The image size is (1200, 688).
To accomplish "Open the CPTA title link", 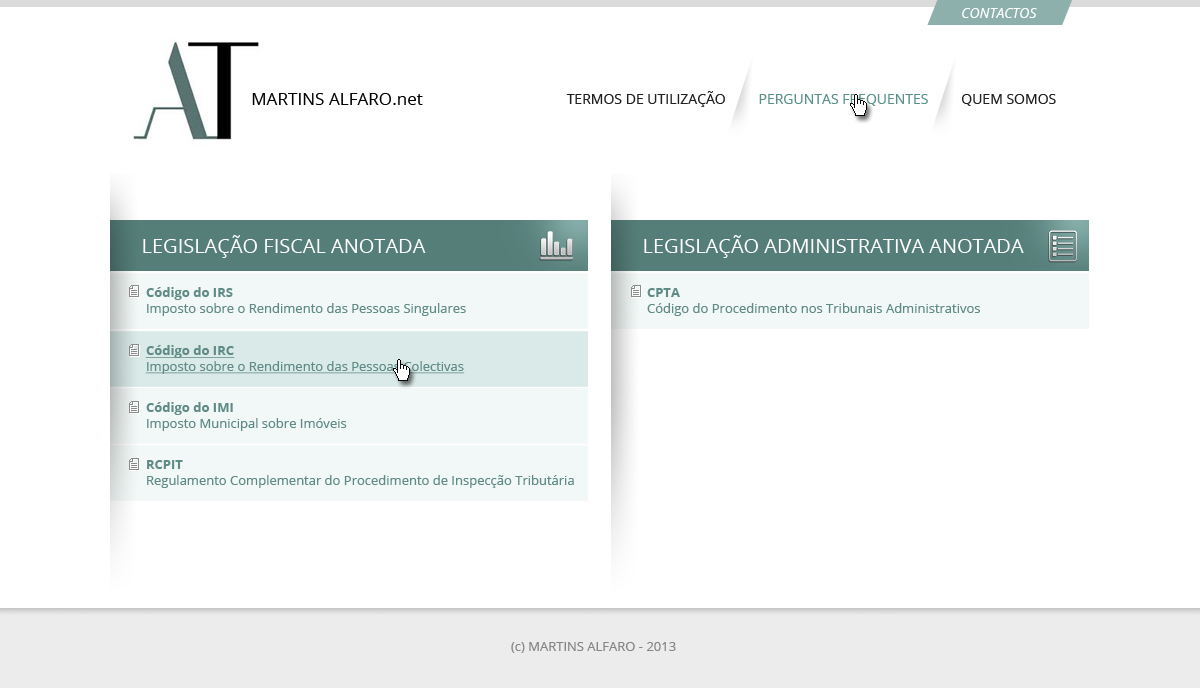I will coord(663,292).
